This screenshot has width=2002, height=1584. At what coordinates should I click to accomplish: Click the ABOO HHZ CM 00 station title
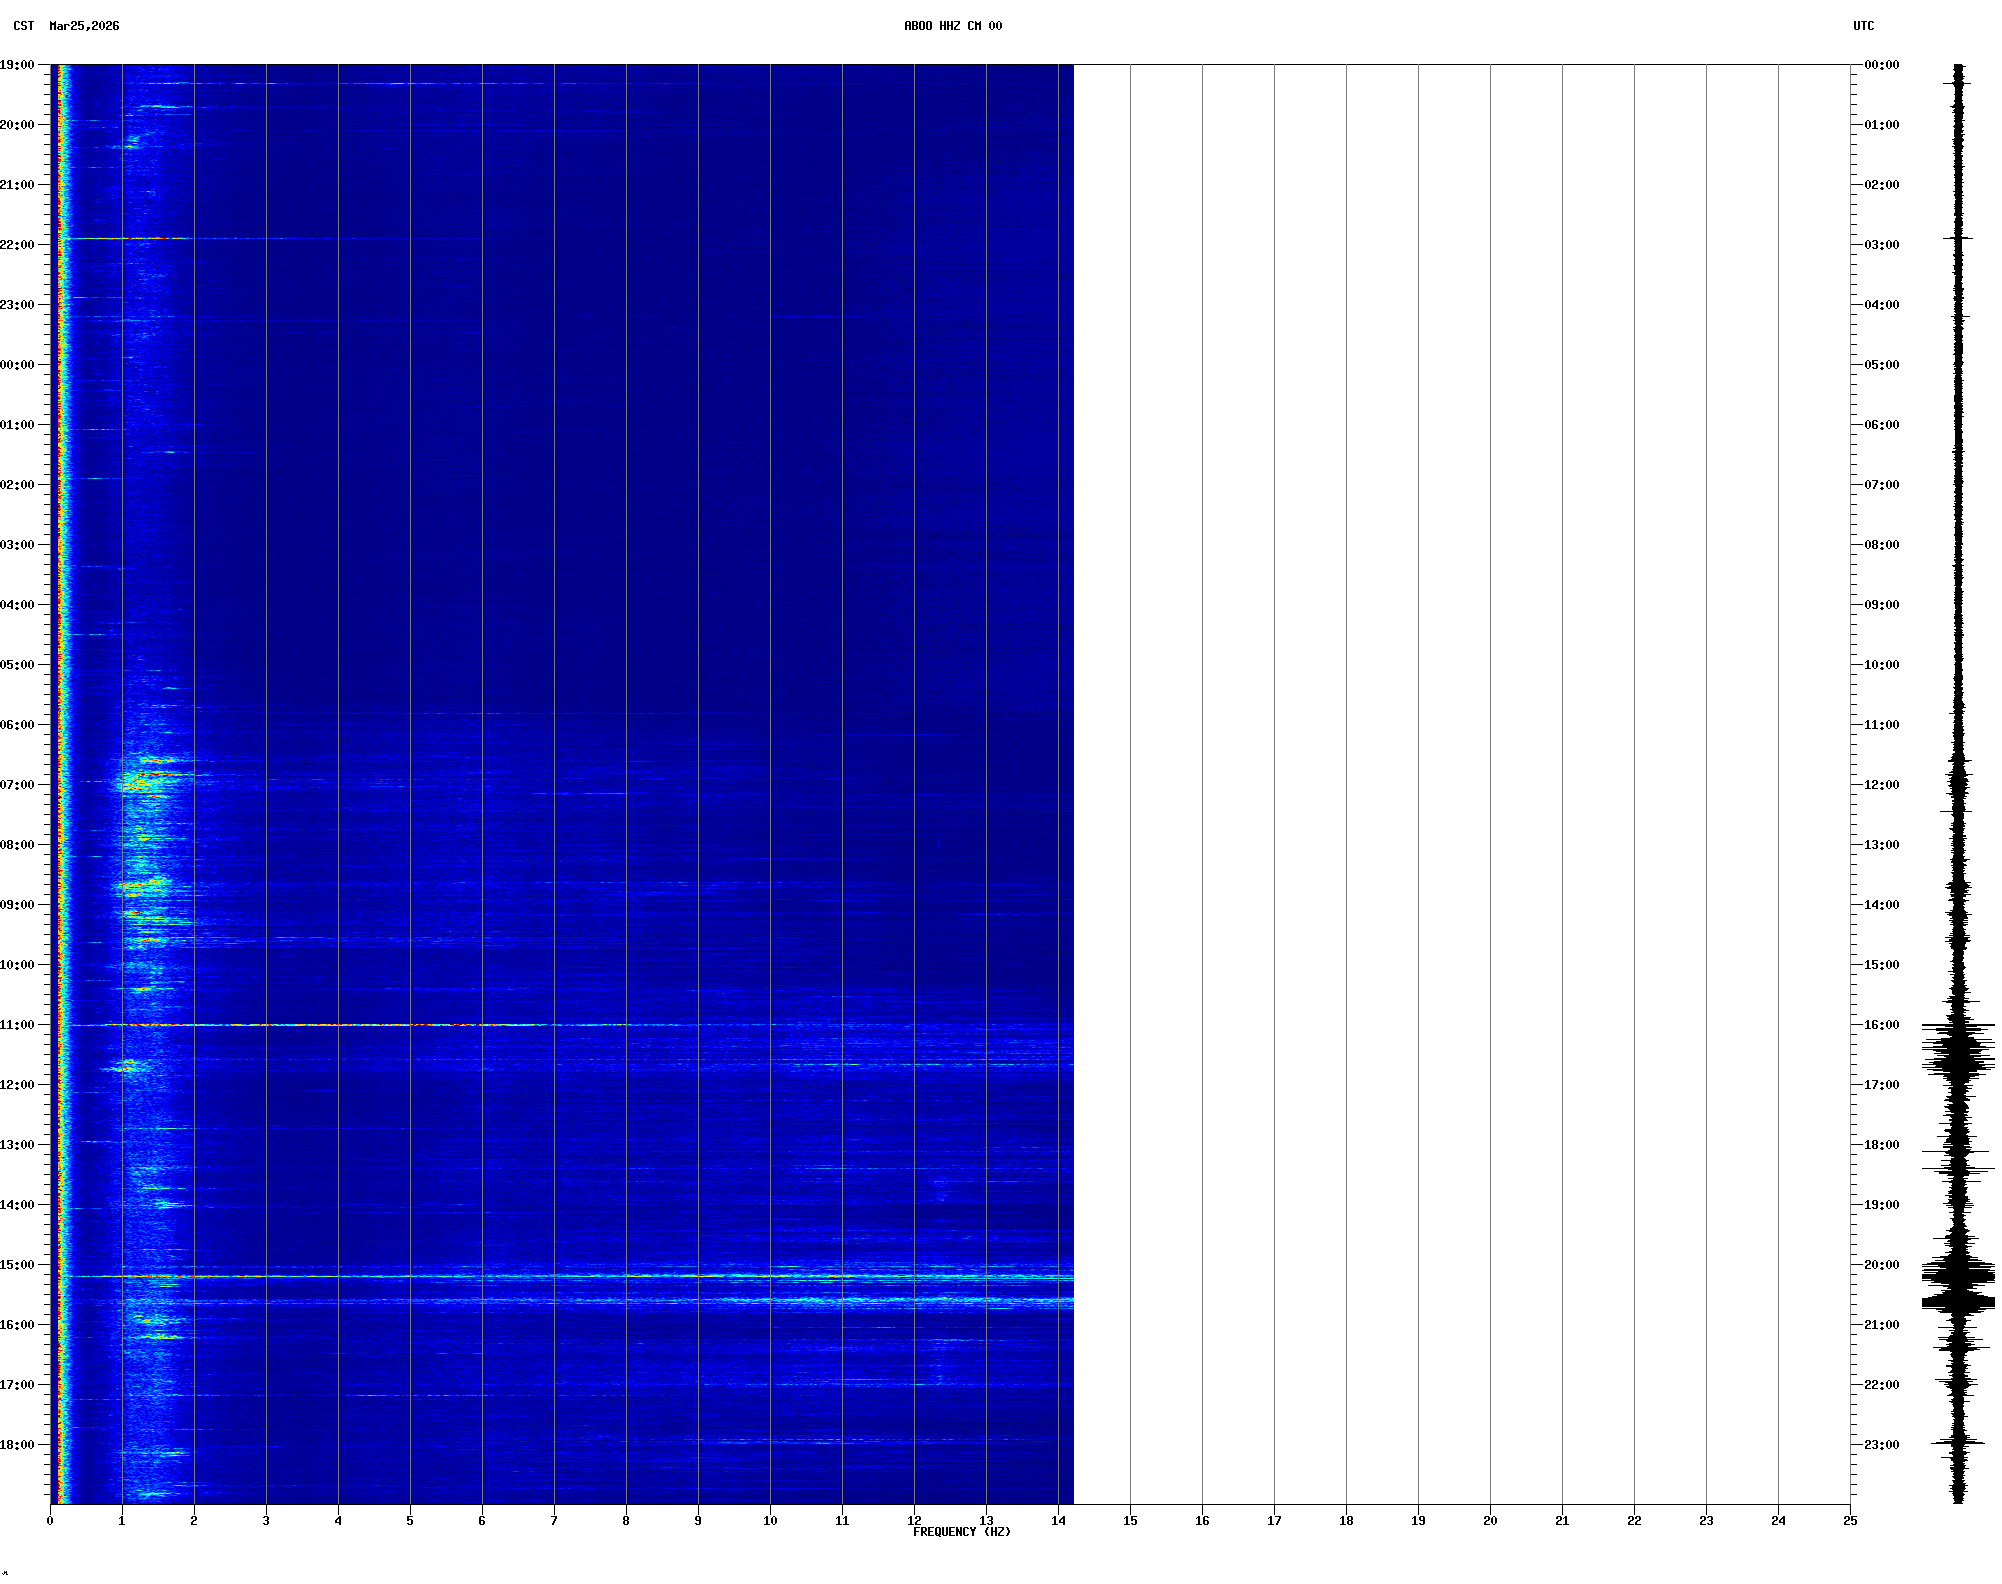tap(952, 26)
